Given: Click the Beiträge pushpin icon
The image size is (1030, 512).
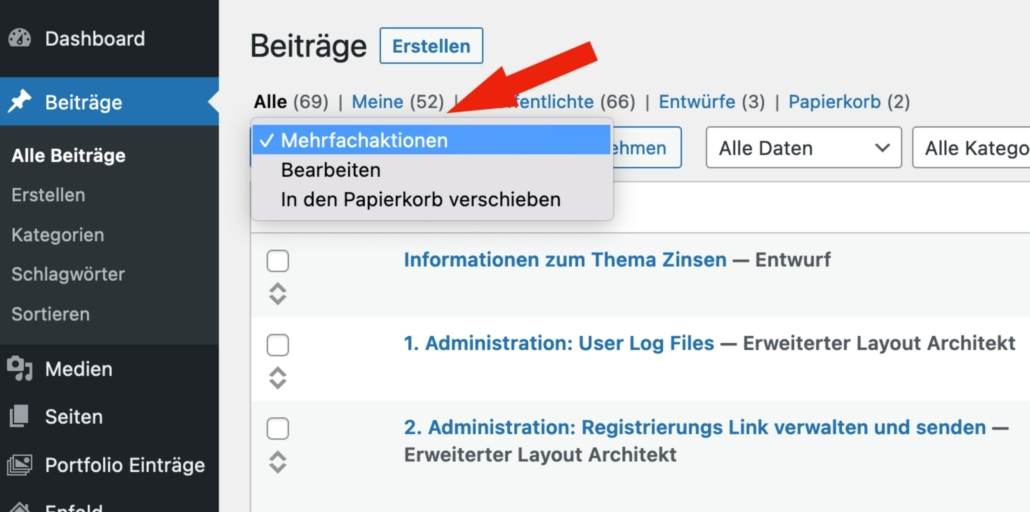Looking at the screenshot, I should point(20,102).
